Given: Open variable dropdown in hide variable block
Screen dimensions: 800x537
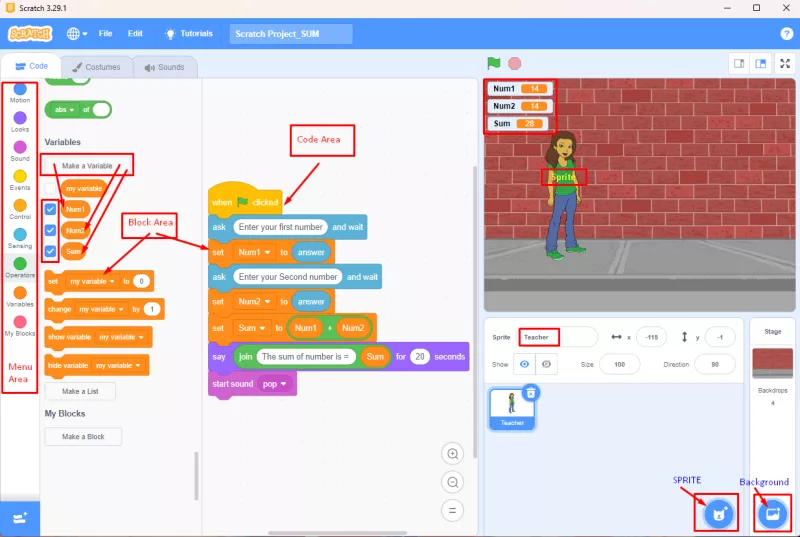Looking at the screenshot, I should pyautogui.click(x=118, y=365).
